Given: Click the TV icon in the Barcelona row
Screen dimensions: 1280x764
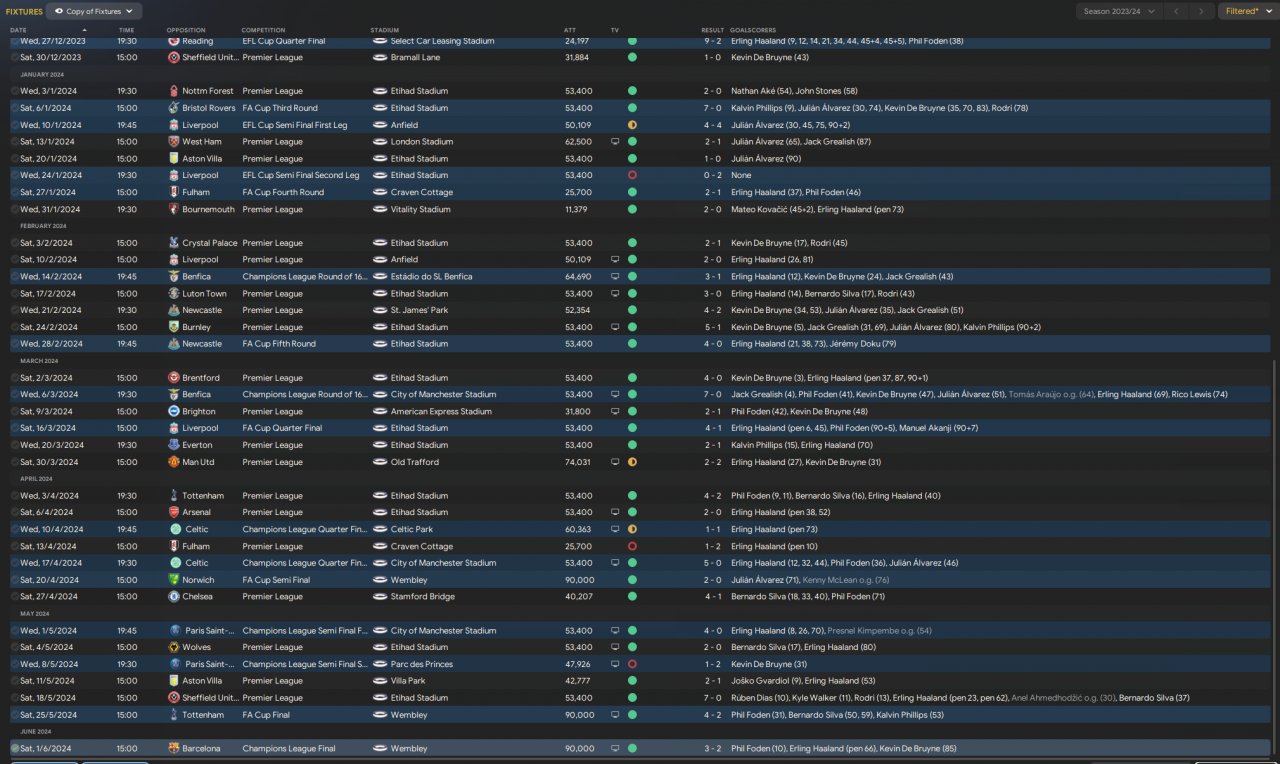Looking at the screenshot, I should click(x=615, y=748).
